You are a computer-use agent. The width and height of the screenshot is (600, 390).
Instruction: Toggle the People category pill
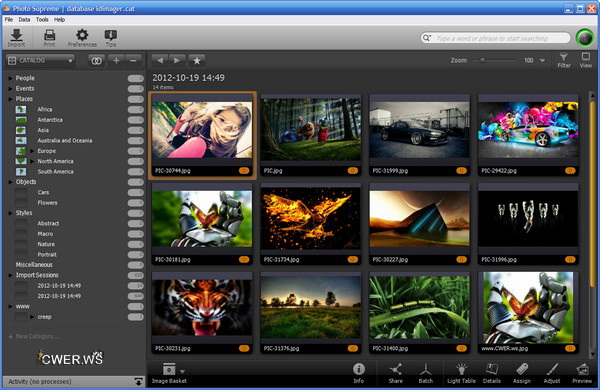point(135,78)
